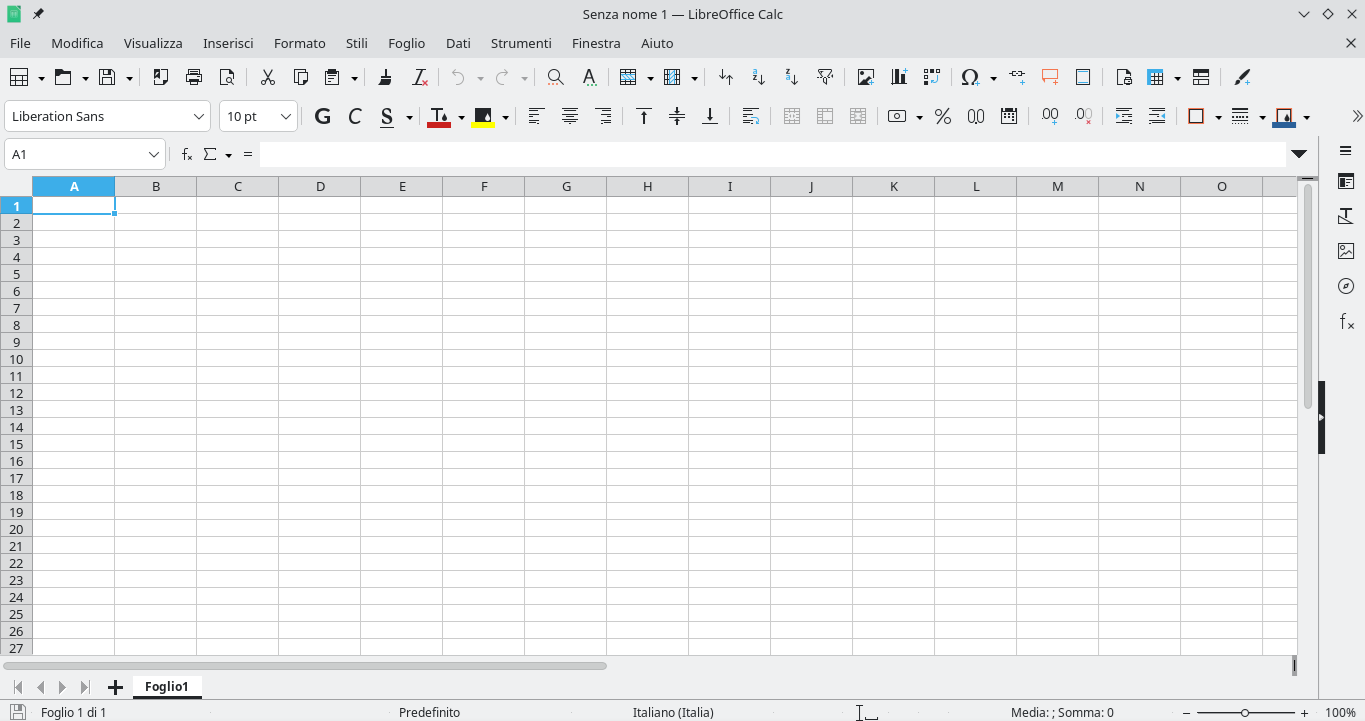
Task: Insert a comment on the cell
Action: tap(1049, 77)
